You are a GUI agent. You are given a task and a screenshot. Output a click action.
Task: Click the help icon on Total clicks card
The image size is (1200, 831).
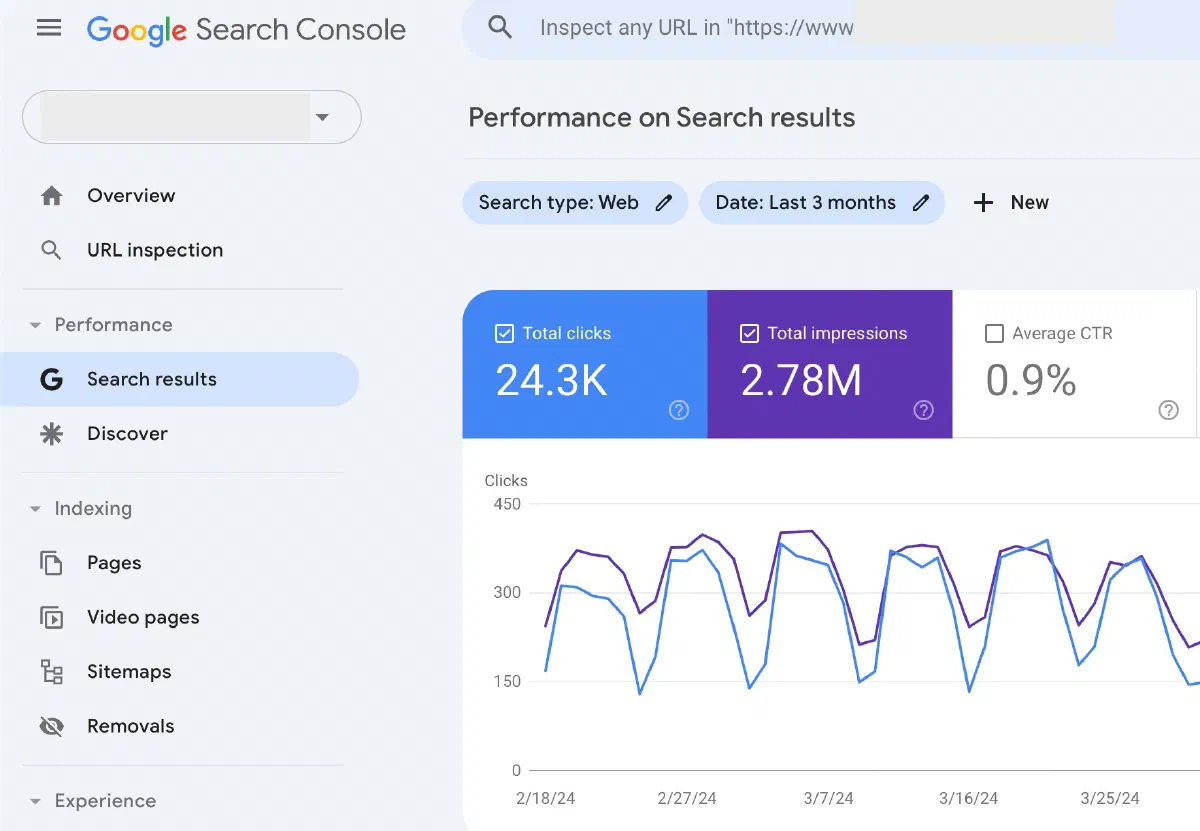click(x=679, y=410)
